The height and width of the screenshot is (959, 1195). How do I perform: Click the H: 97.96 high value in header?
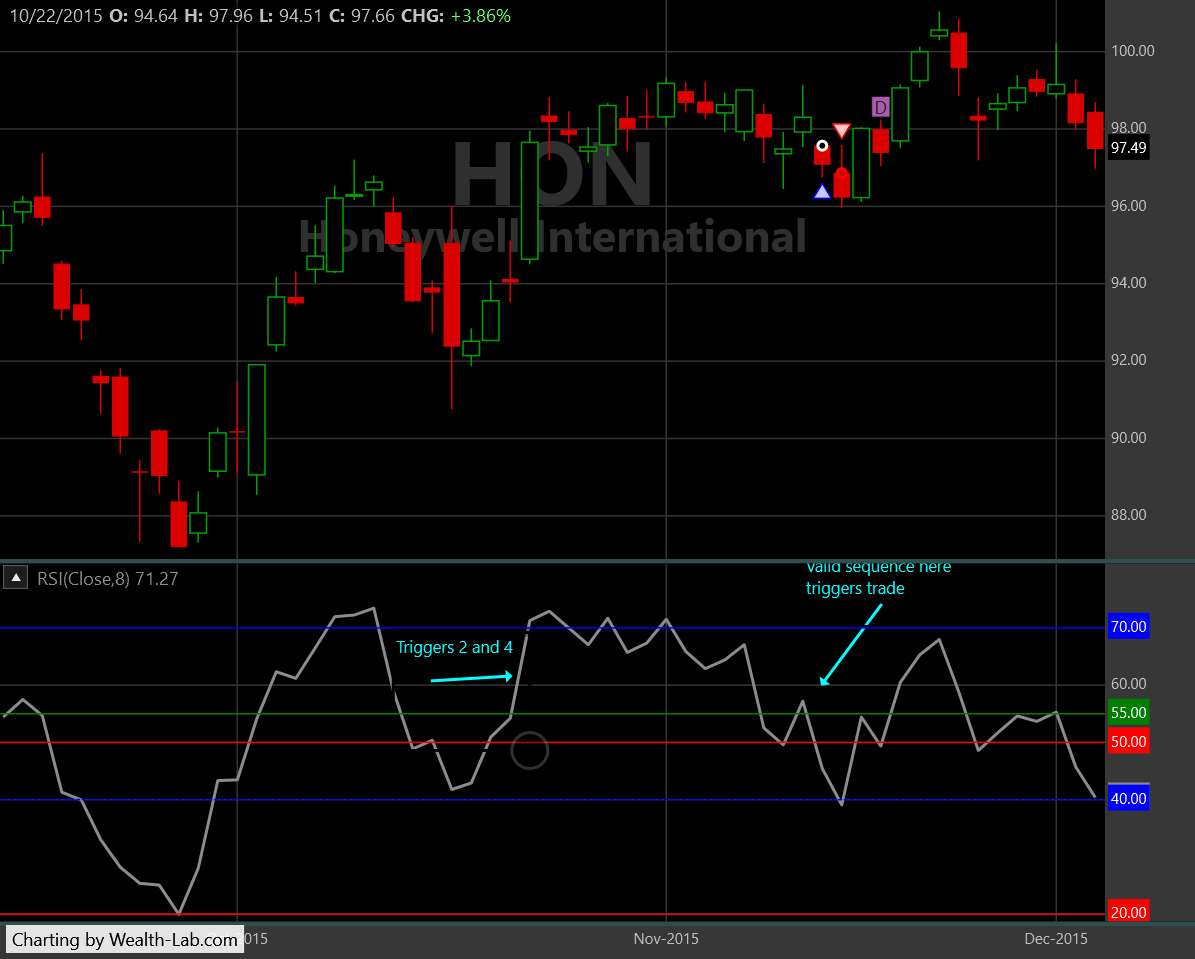click(218, 16)
